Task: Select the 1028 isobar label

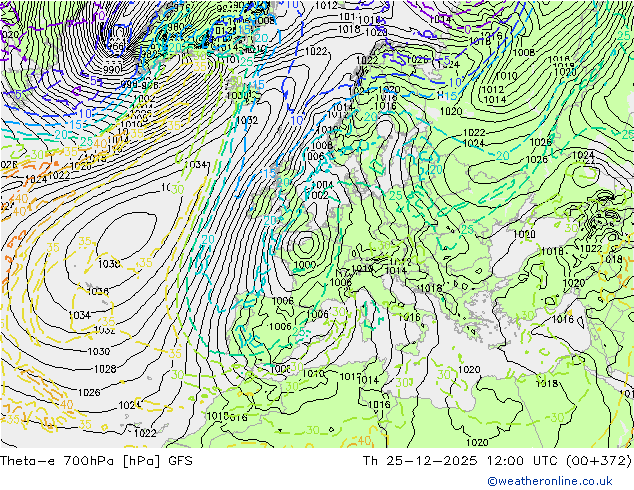Action: click(105, 369)
